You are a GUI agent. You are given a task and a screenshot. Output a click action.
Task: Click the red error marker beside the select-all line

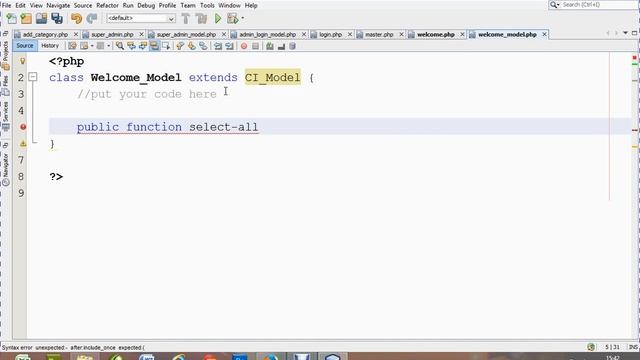(x=23, y=127)
